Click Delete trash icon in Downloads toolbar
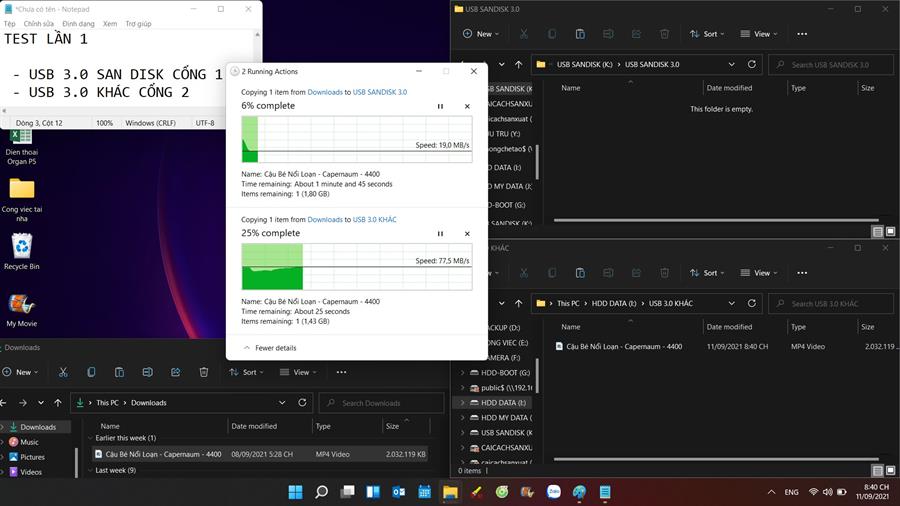The width and height of the screenshot is (900, 506). pos(204,372)
